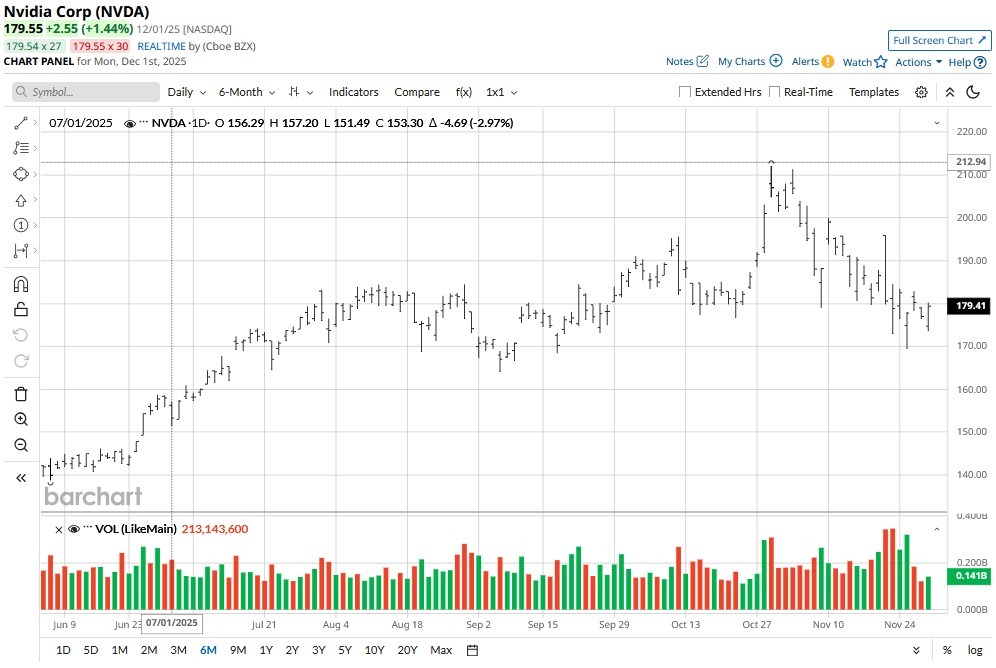
Task: Zoom in with the plus magnifier
Action: [x=20, y=419]
